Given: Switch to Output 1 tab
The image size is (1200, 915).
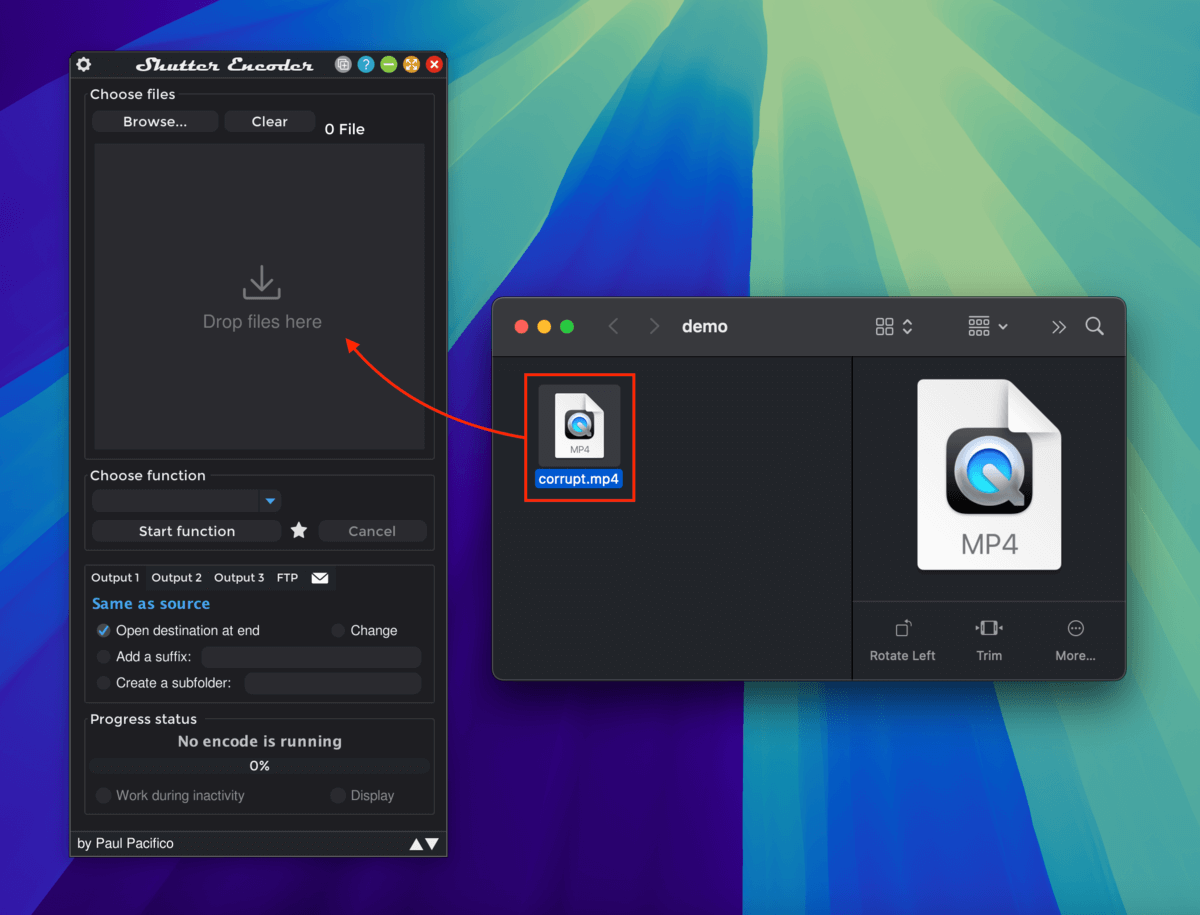Looking at the screenshot, I should point(116,577).
